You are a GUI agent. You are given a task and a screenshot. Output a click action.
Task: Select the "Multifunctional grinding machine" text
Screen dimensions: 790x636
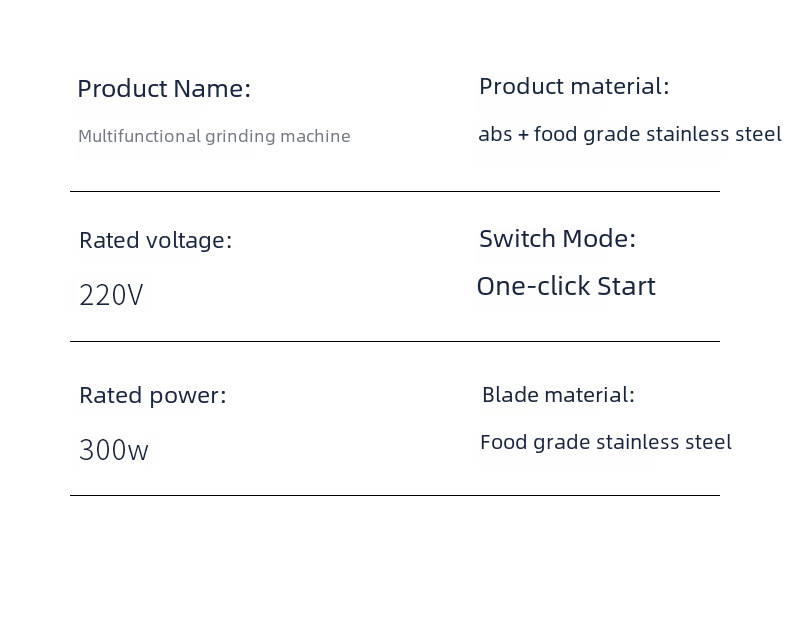point(214,136)
